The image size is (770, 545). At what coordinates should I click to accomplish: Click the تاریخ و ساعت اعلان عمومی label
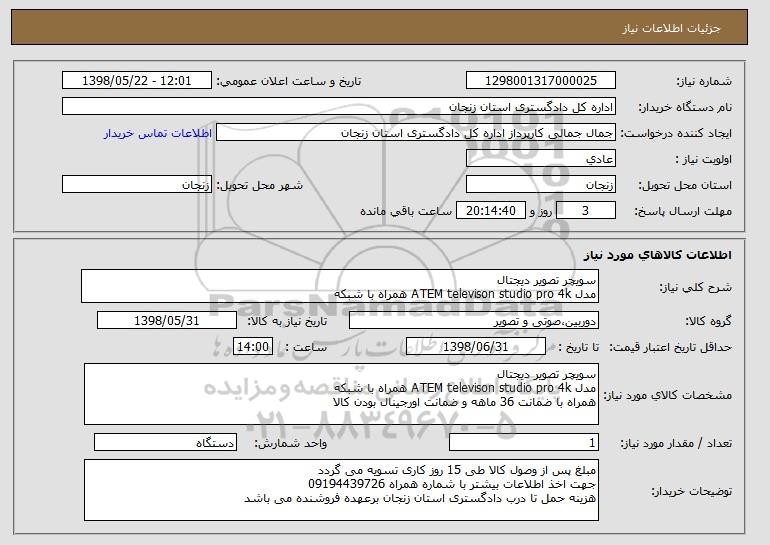[289, 81]
